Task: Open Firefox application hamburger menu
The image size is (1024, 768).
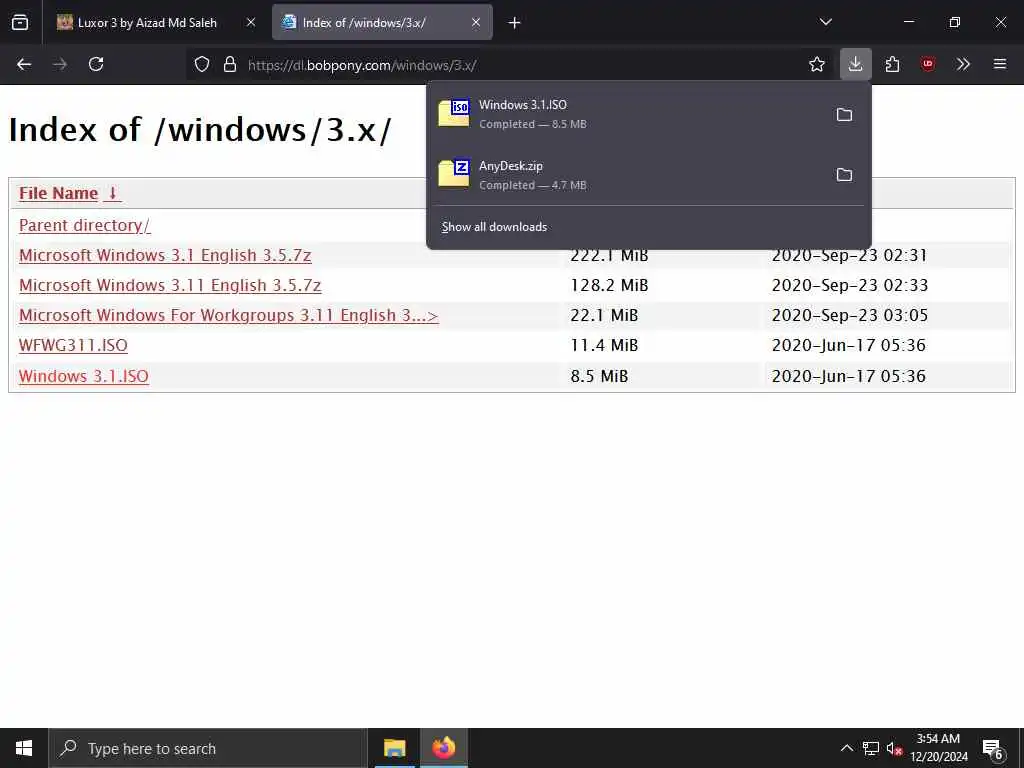Action: pyautogui.click(x=1000, y=64)
